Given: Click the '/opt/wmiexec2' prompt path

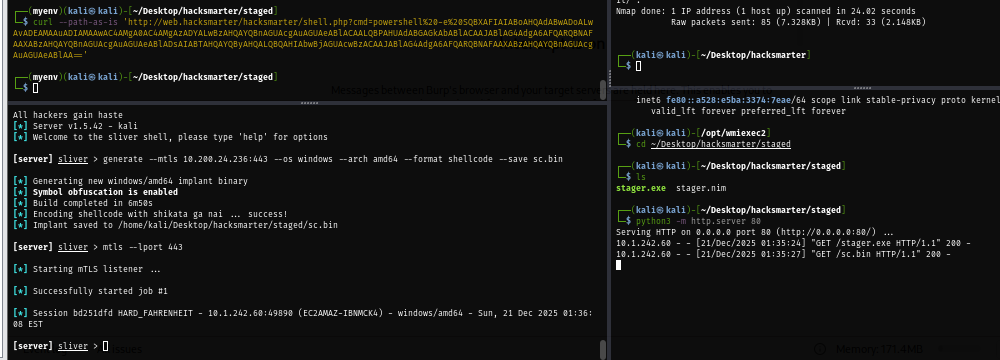Looking at the screenshot, I should point(732,133).
